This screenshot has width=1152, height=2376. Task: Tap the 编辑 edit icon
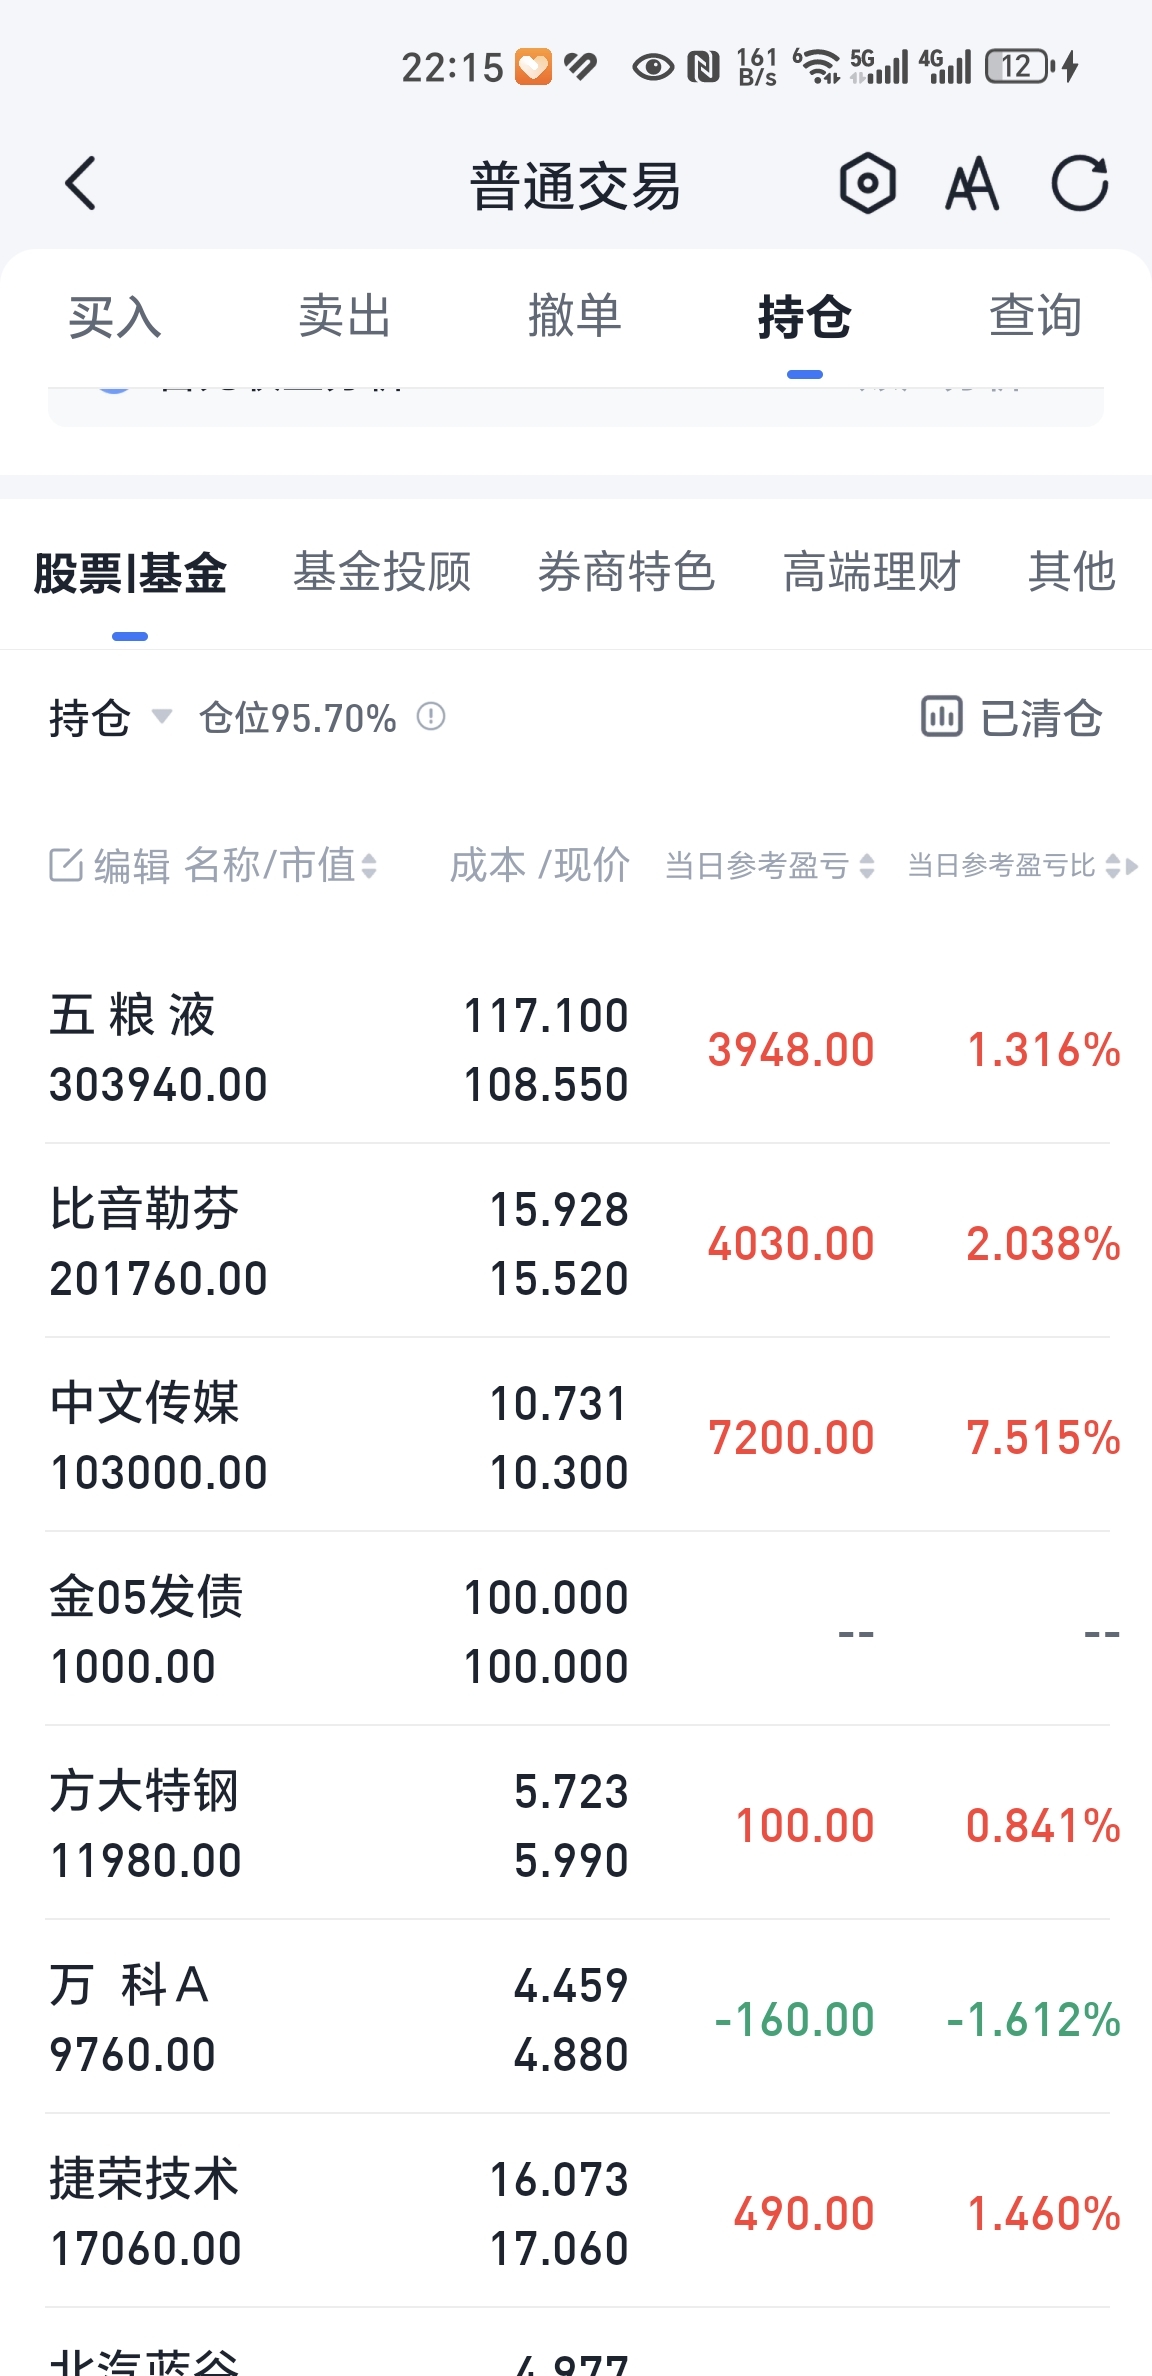(66, 865)
